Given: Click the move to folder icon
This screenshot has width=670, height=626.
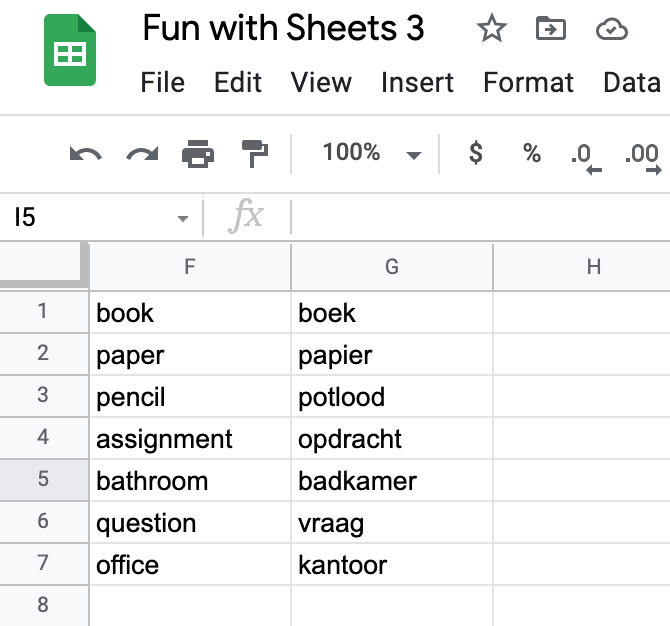Looking at the screenshot, I should pos(549,29).
